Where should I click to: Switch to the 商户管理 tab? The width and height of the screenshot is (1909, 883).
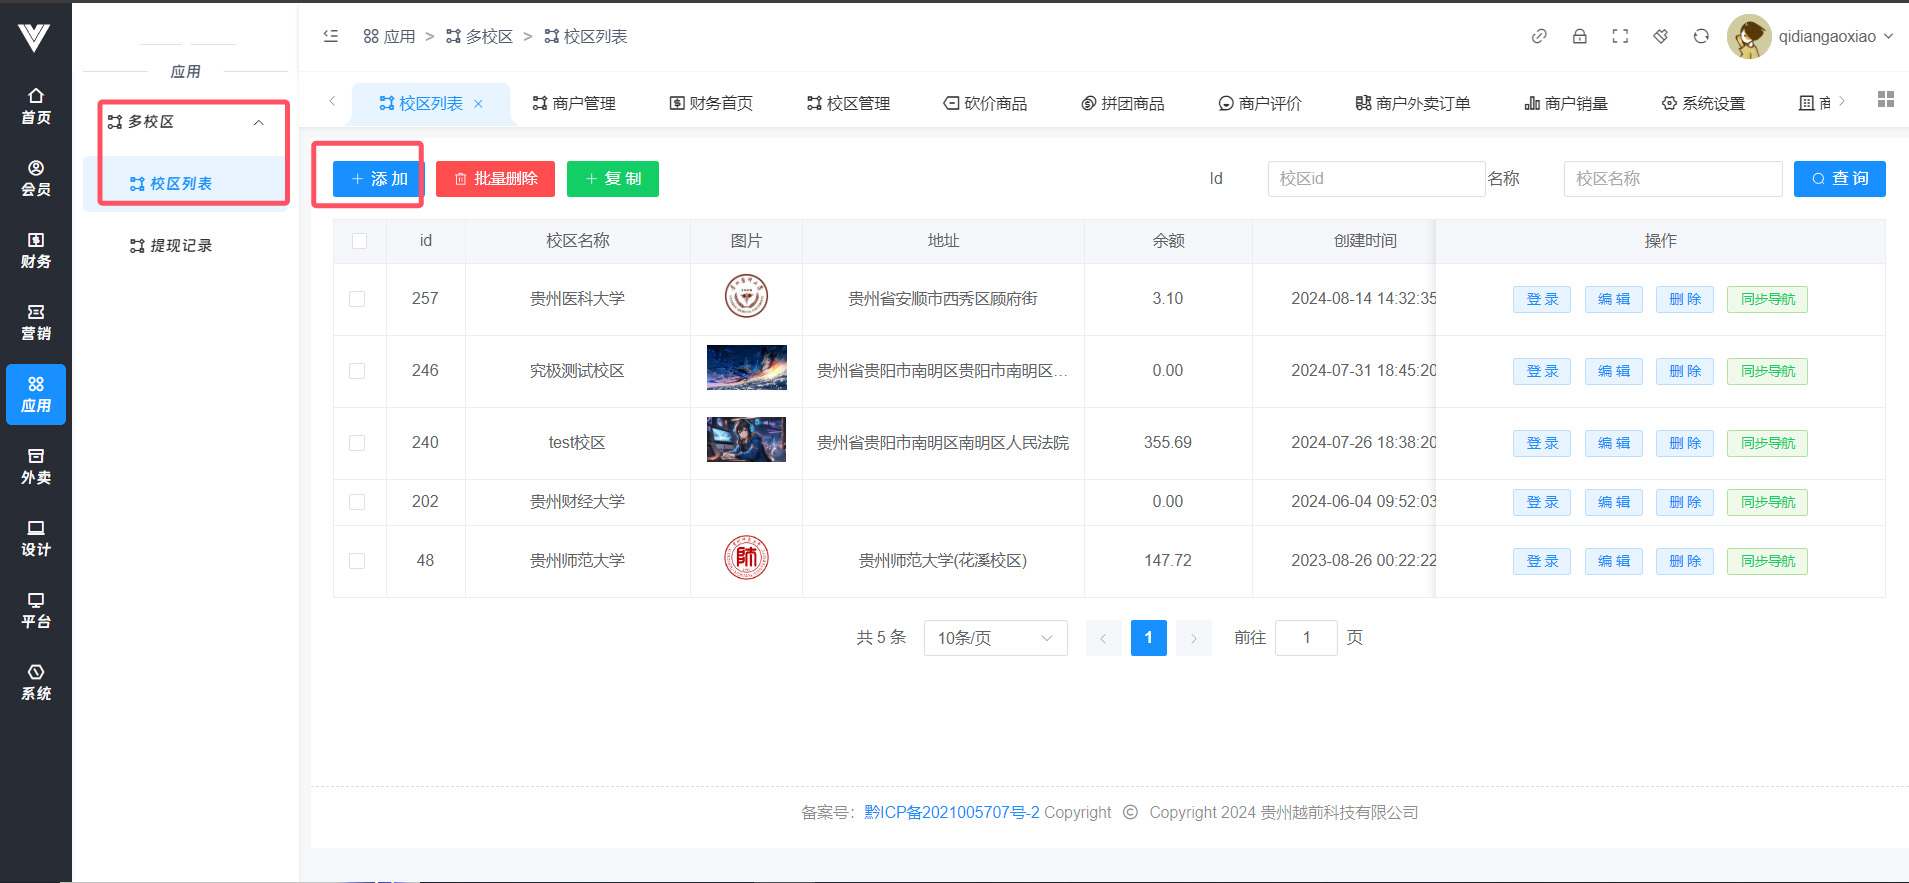point(574,103)
